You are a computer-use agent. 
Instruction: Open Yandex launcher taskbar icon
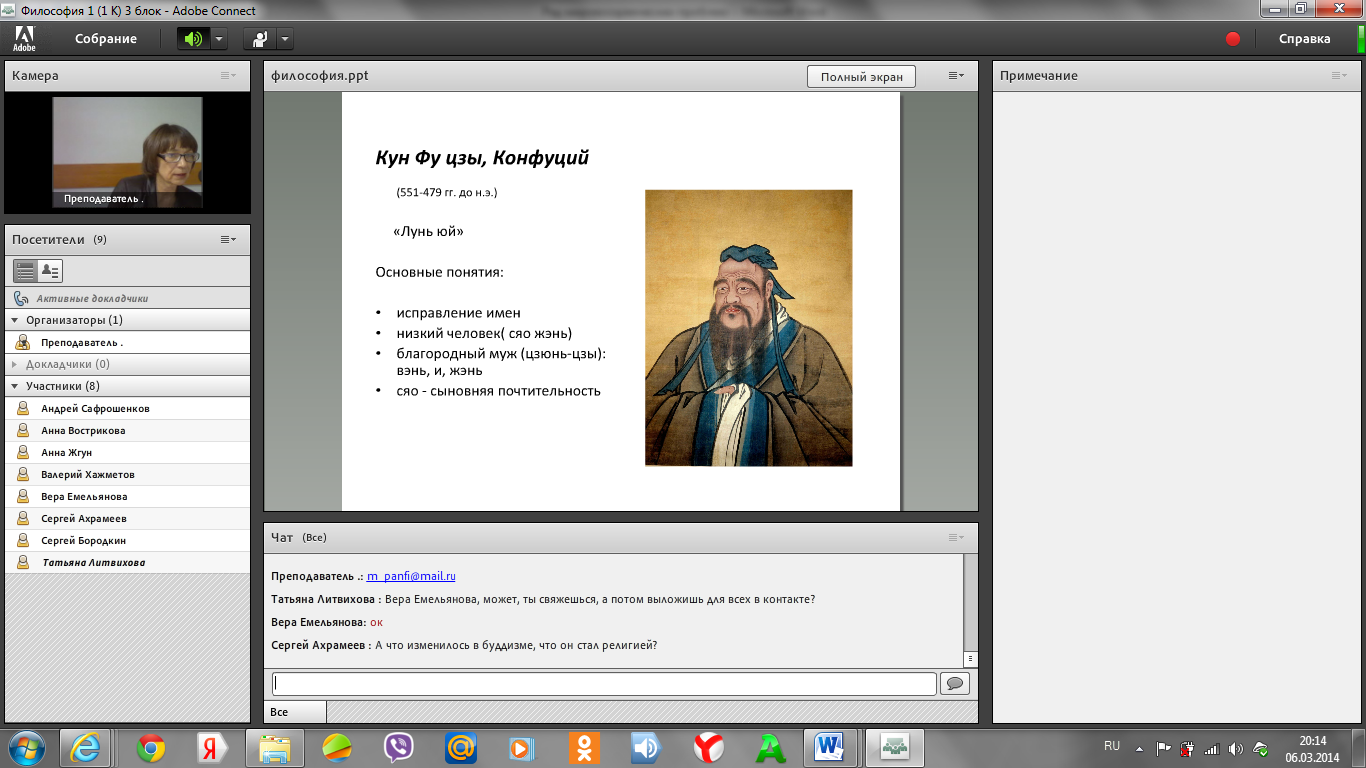211,747
